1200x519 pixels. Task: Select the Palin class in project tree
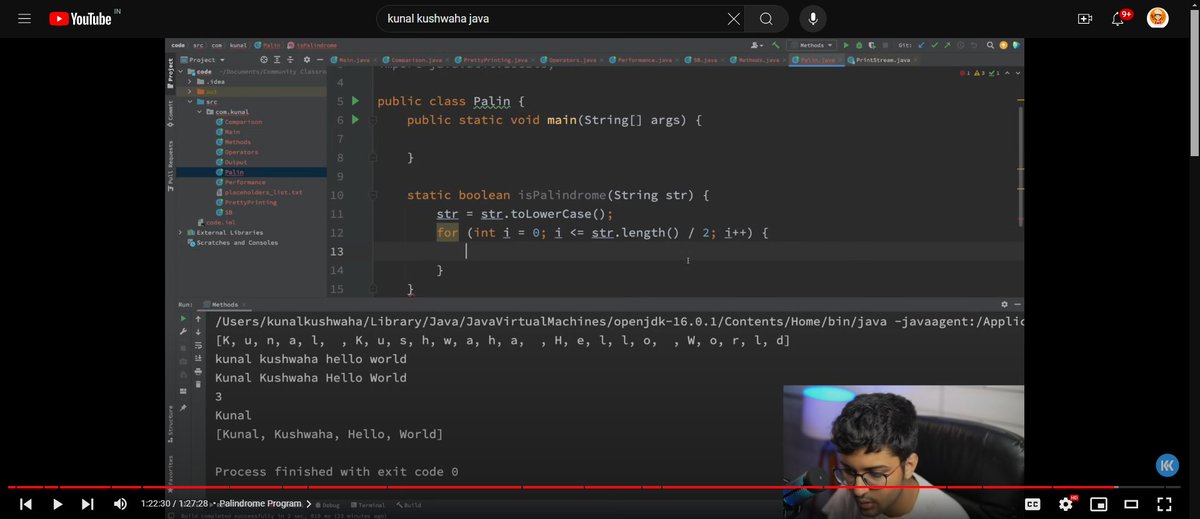pos(231,172)
